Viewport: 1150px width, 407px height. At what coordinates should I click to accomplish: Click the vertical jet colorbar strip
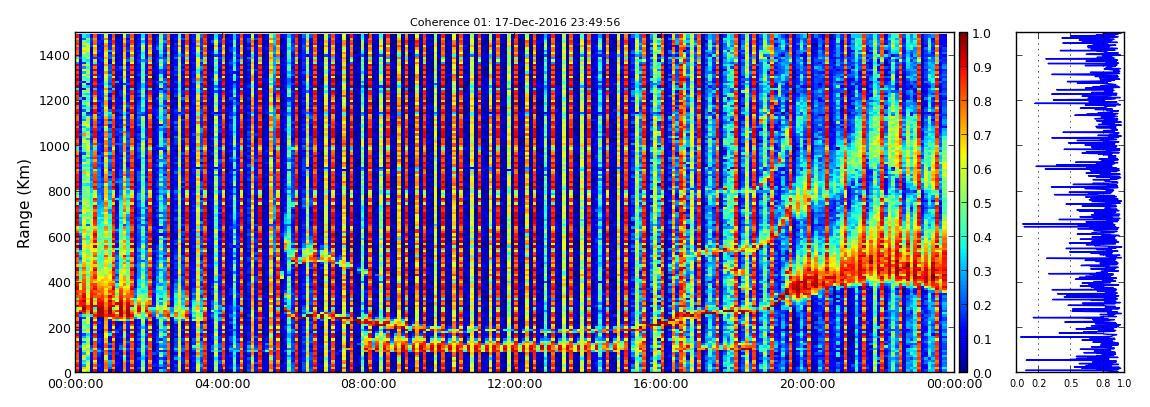click(x=963, y=202)
